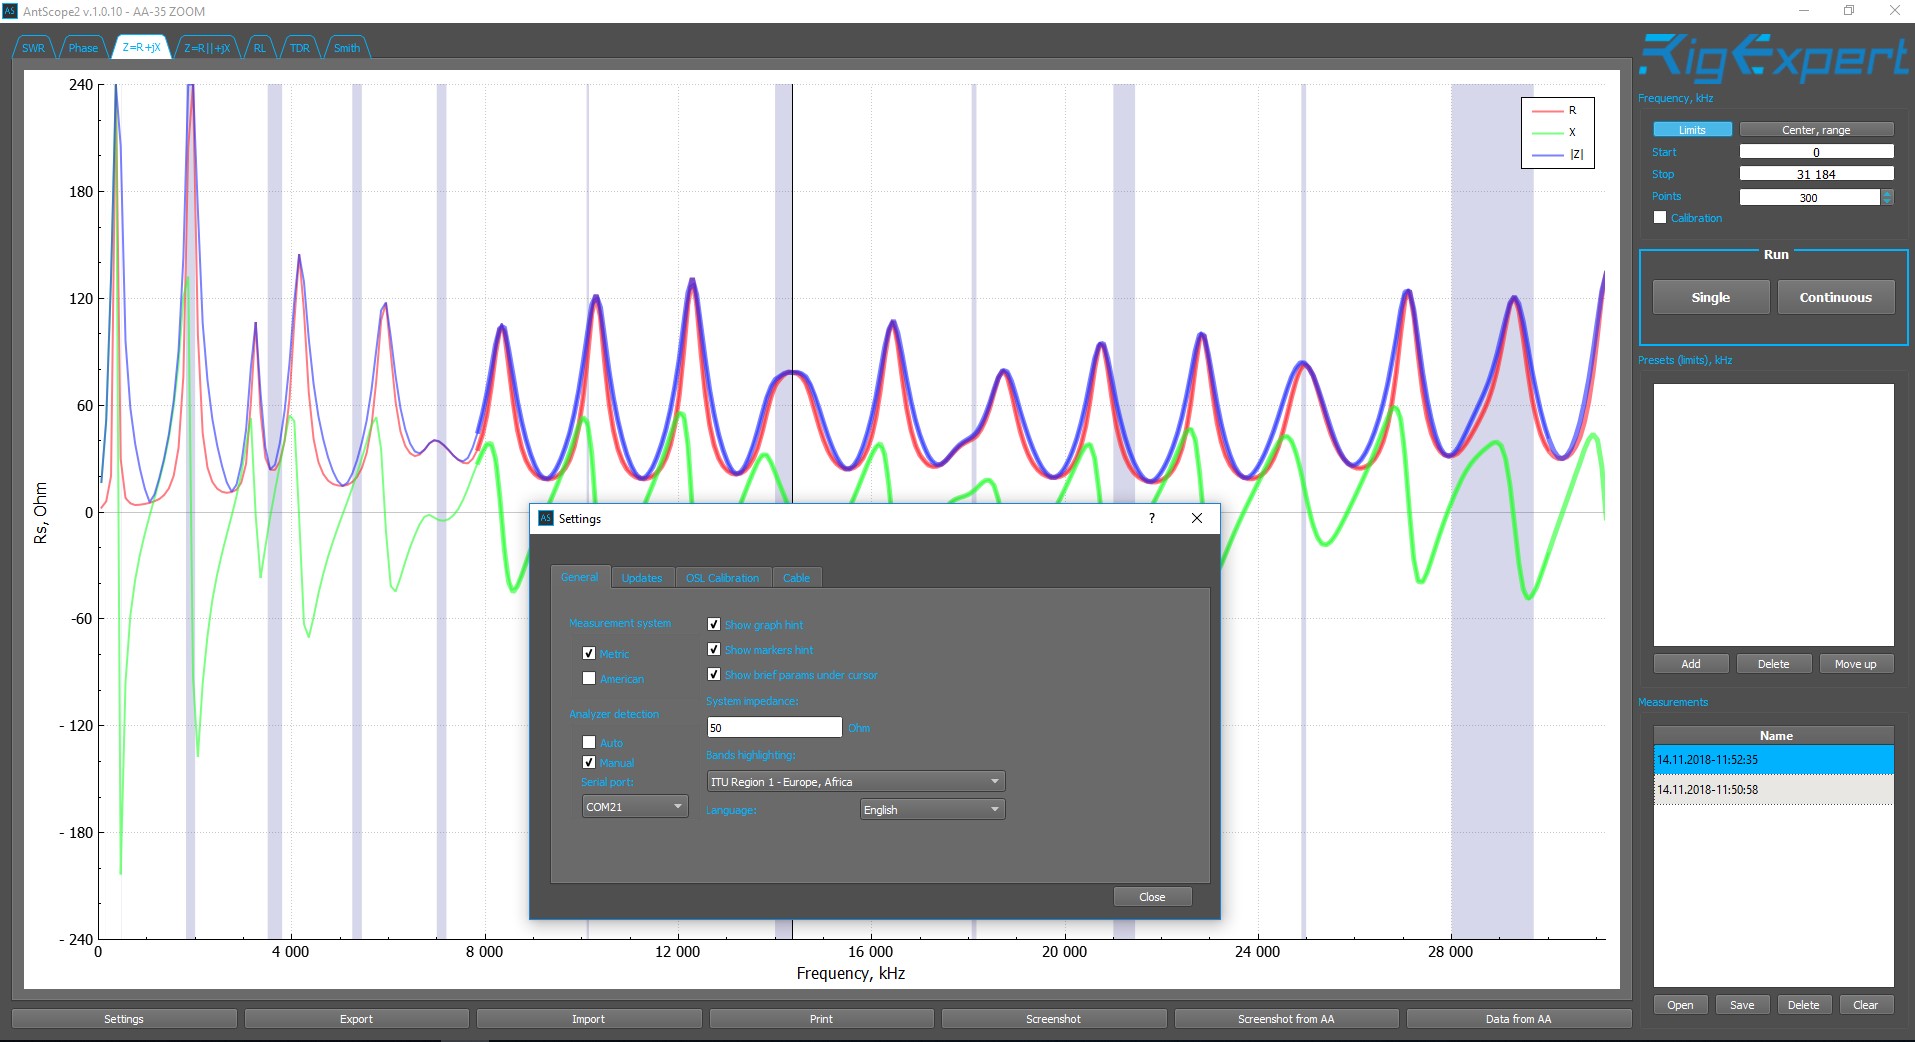Click the RigExpert logo
Viewport: 1915px width, 1042px height.
[x=1772, y=59]
